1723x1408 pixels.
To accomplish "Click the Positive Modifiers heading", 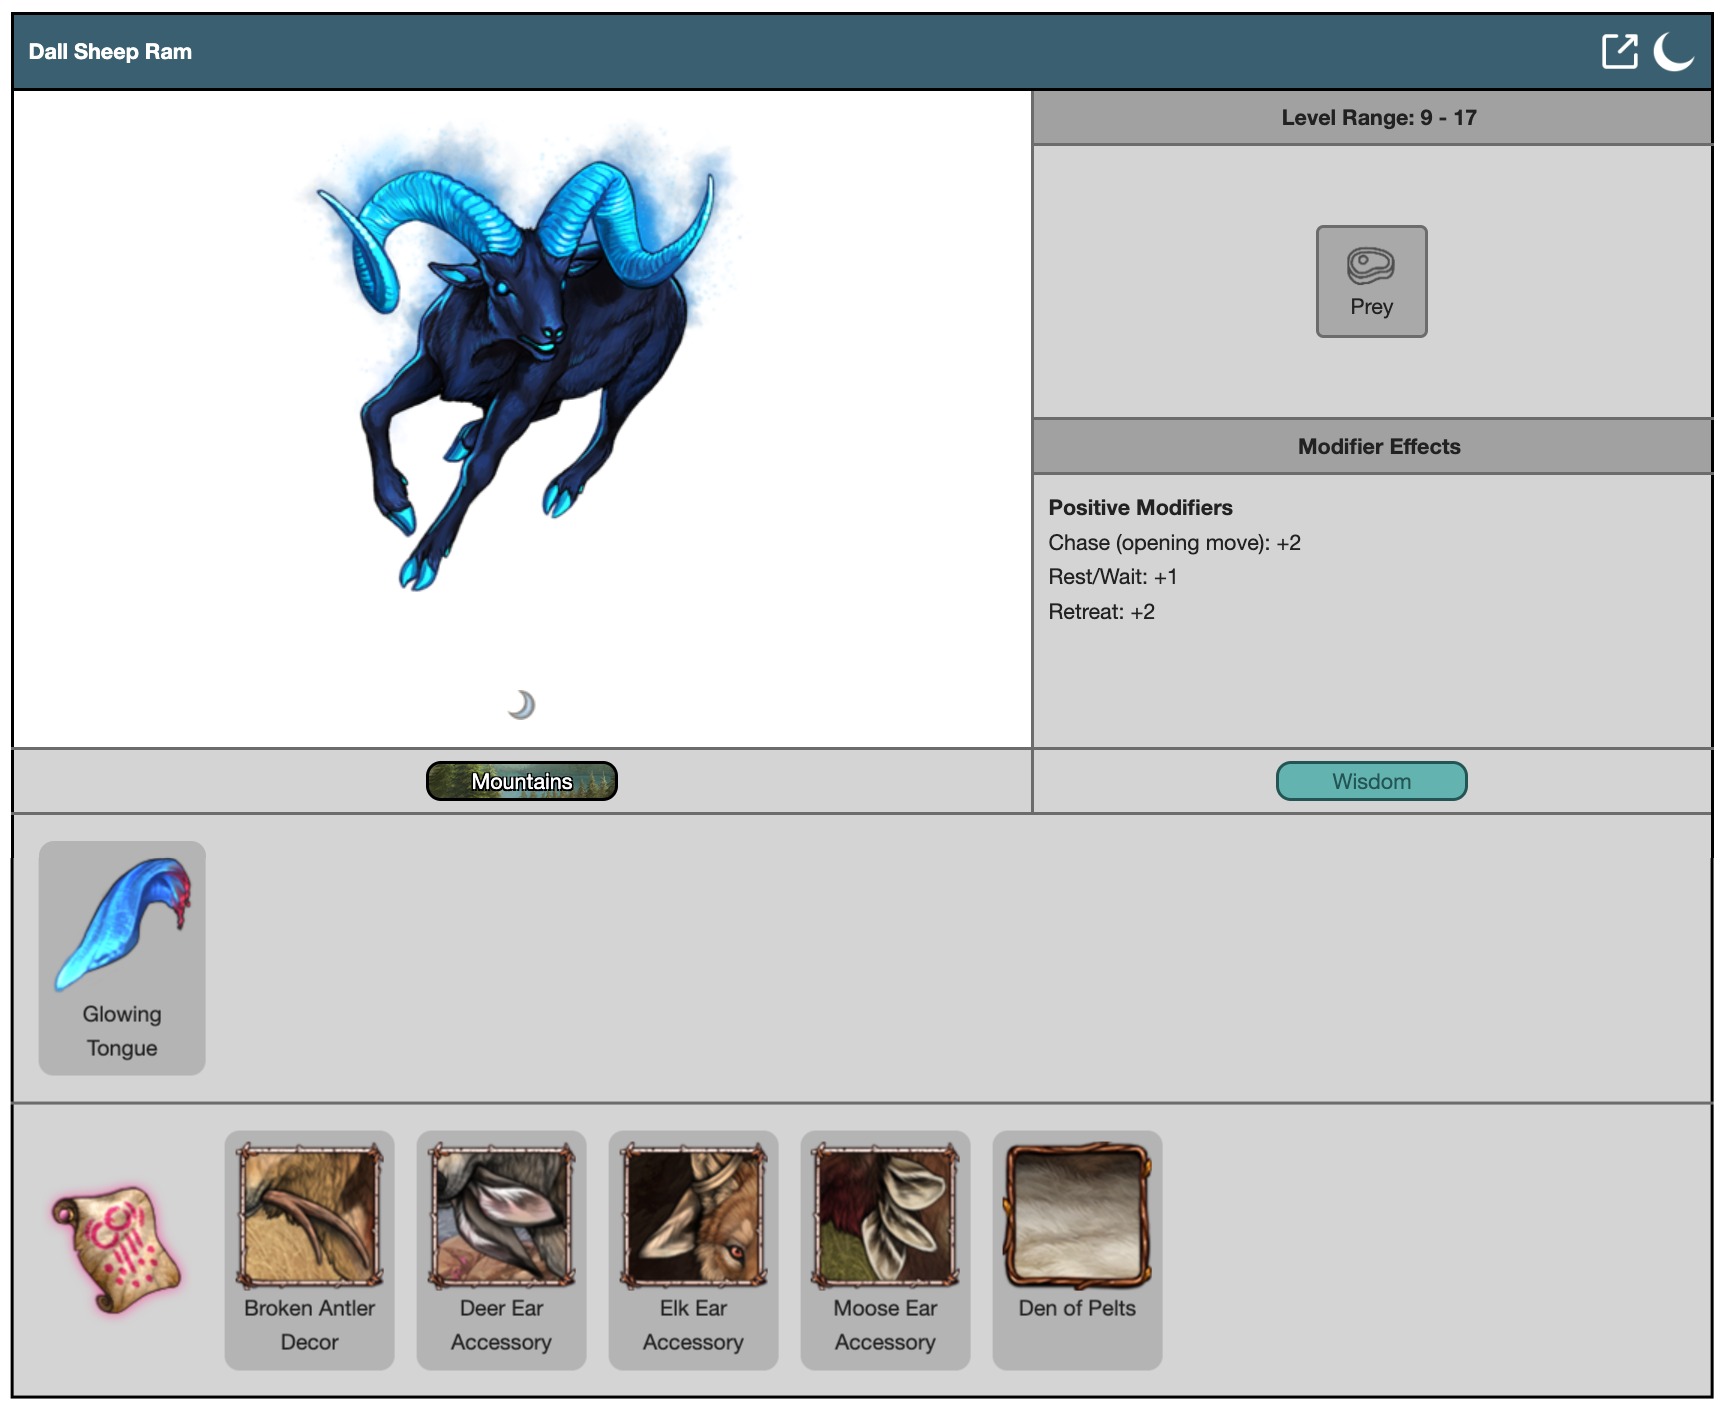I will point(1140,508).
